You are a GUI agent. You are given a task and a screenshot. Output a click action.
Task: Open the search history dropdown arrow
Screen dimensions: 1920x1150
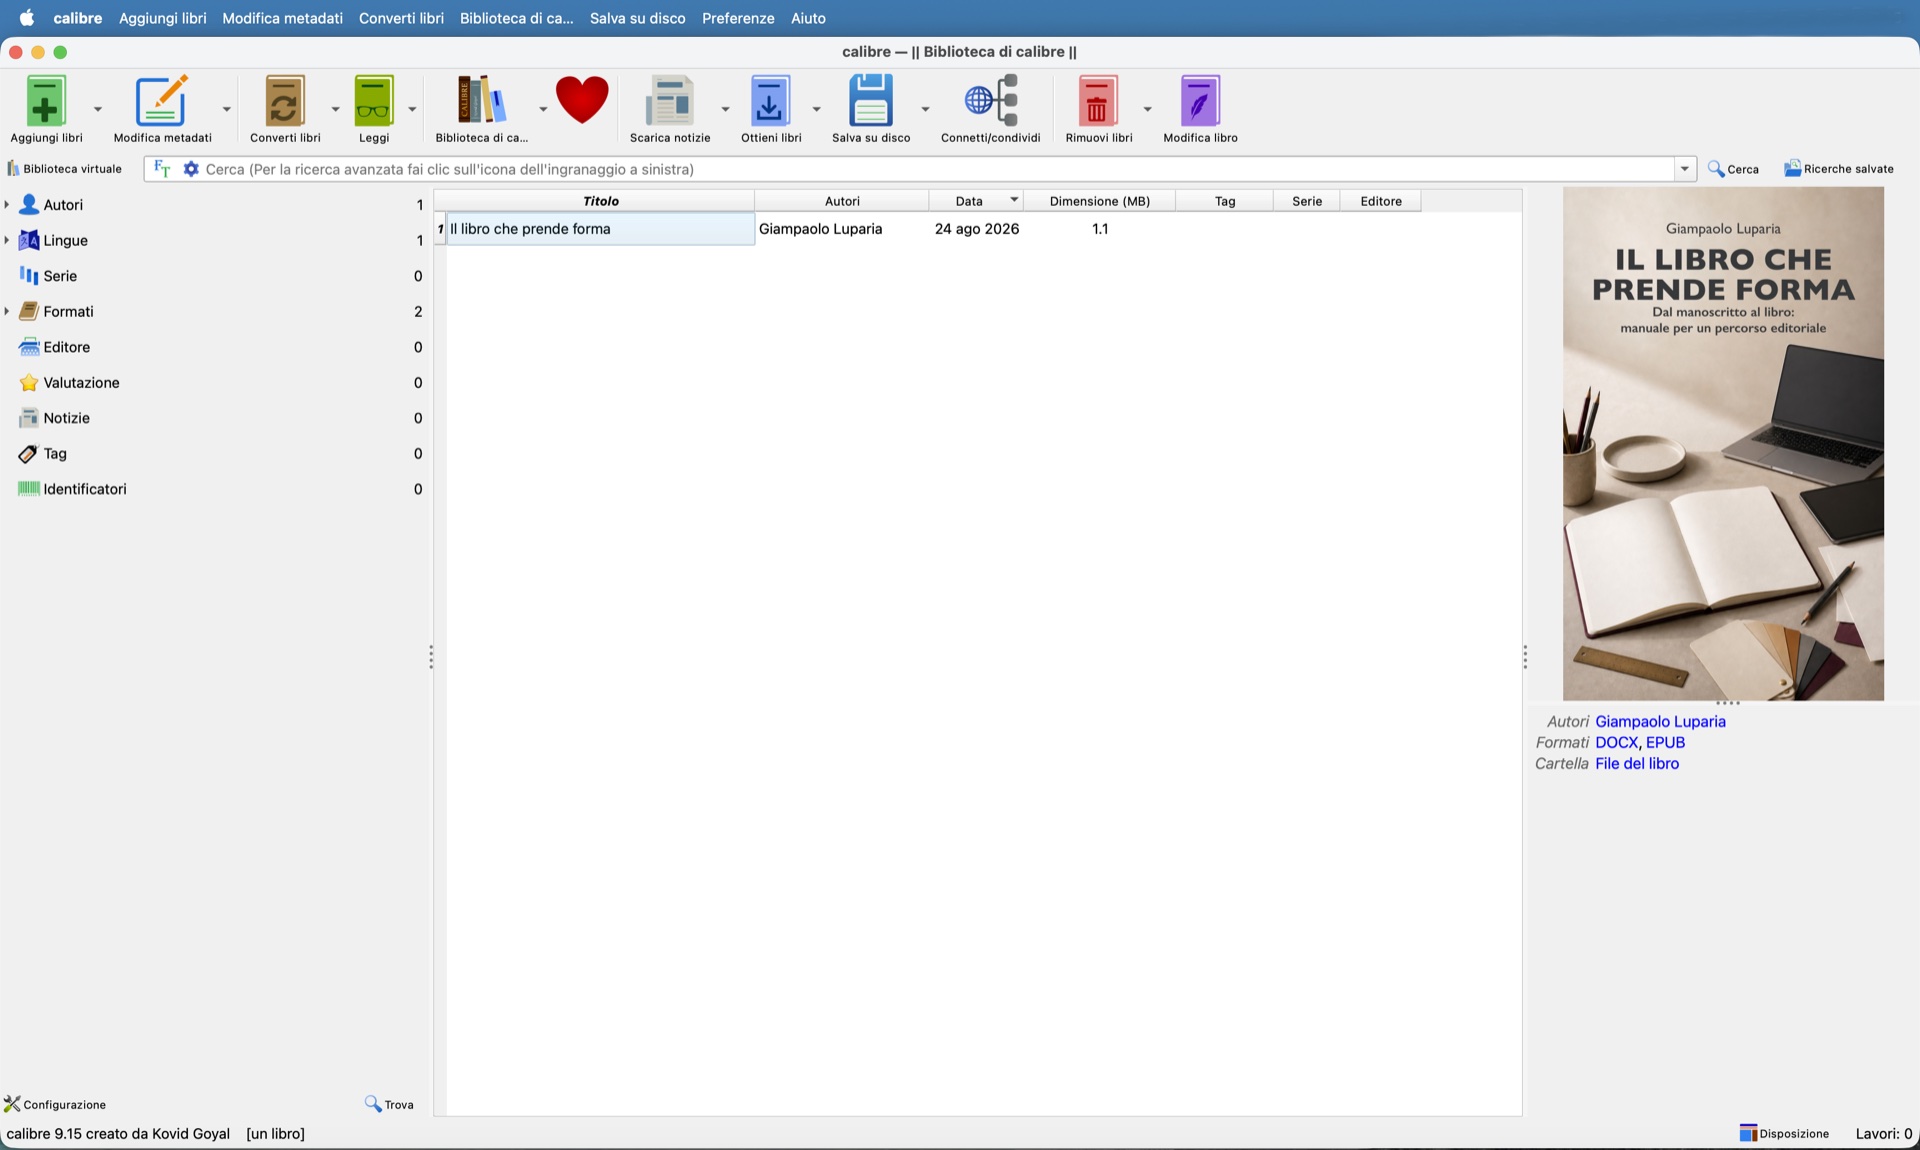(x=1685, y=169)
